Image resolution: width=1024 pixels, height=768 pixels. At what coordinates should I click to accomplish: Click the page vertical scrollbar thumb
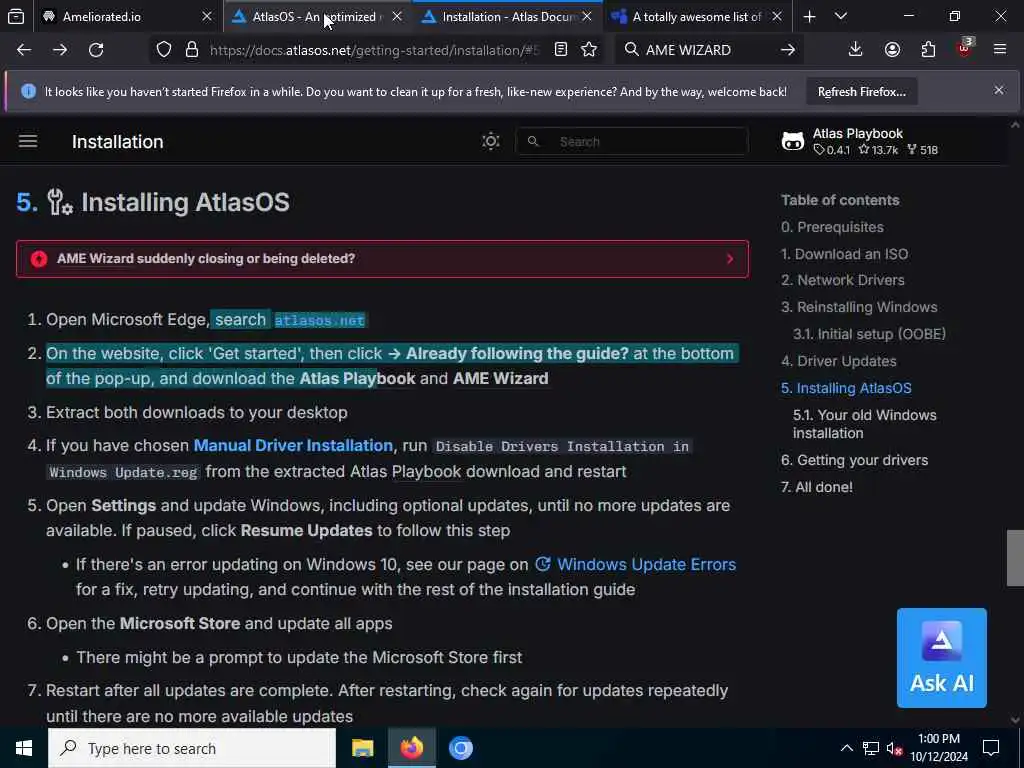1014,558
